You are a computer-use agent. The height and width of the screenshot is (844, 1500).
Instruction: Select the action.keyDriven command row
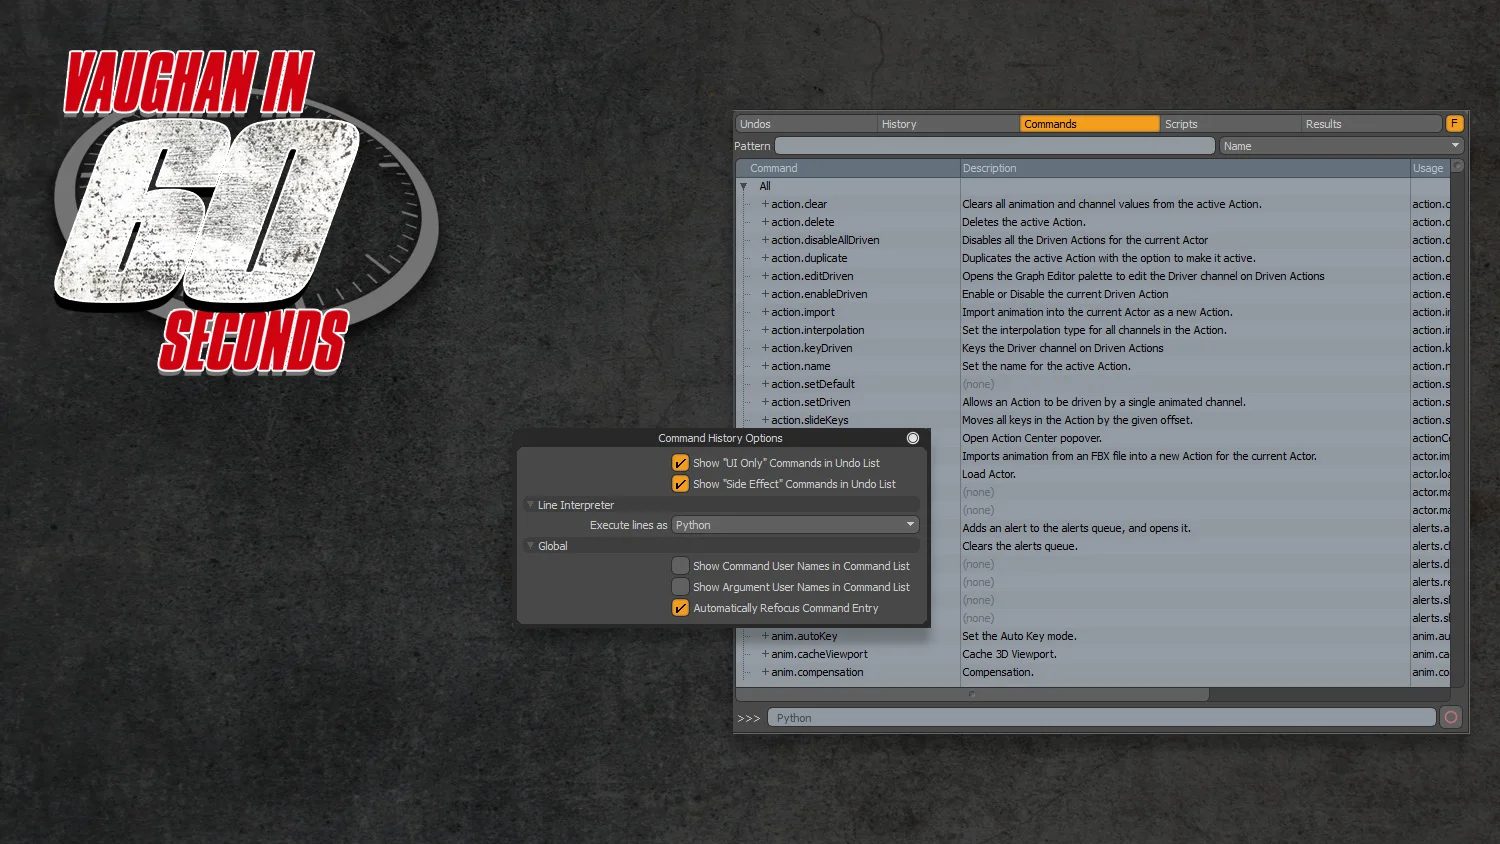tap(1094, 348)
